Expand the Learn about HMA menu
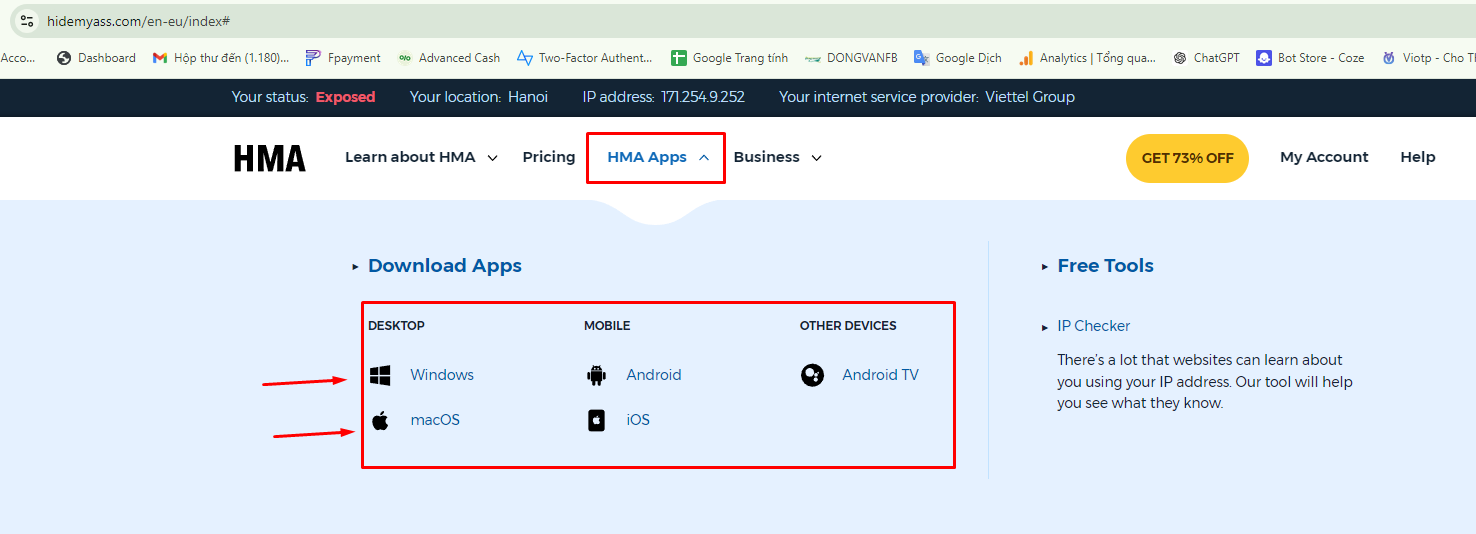Image resolution: width=1476 pixels, height=534 pixels. (x=421, y=157)
